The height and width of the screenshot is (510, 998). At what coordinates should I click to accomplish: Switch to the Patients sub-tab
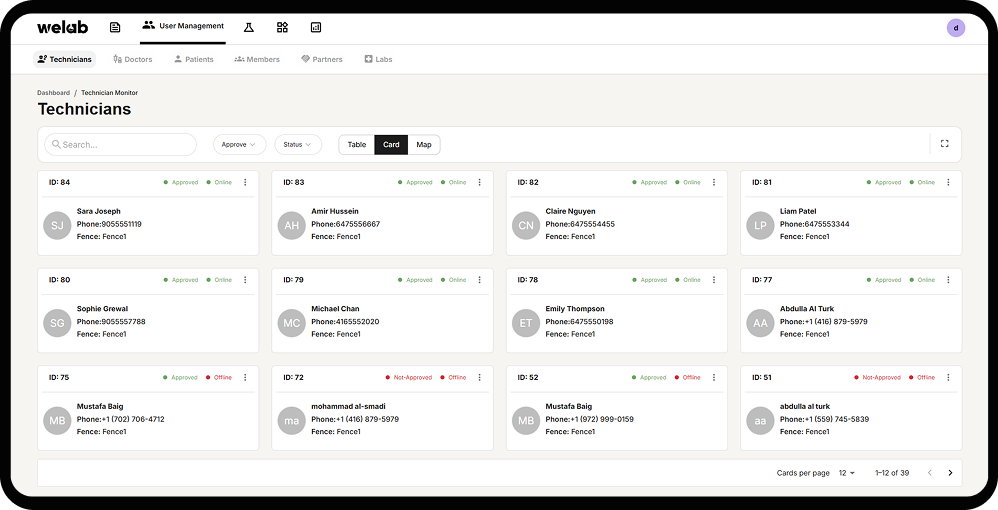click(x=194, y=59)
